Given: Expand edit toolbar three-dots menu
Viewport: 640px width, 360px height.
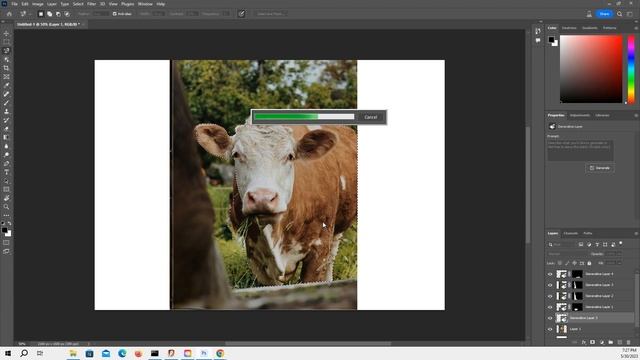Looking at the screenshot, I should [6, 215].
